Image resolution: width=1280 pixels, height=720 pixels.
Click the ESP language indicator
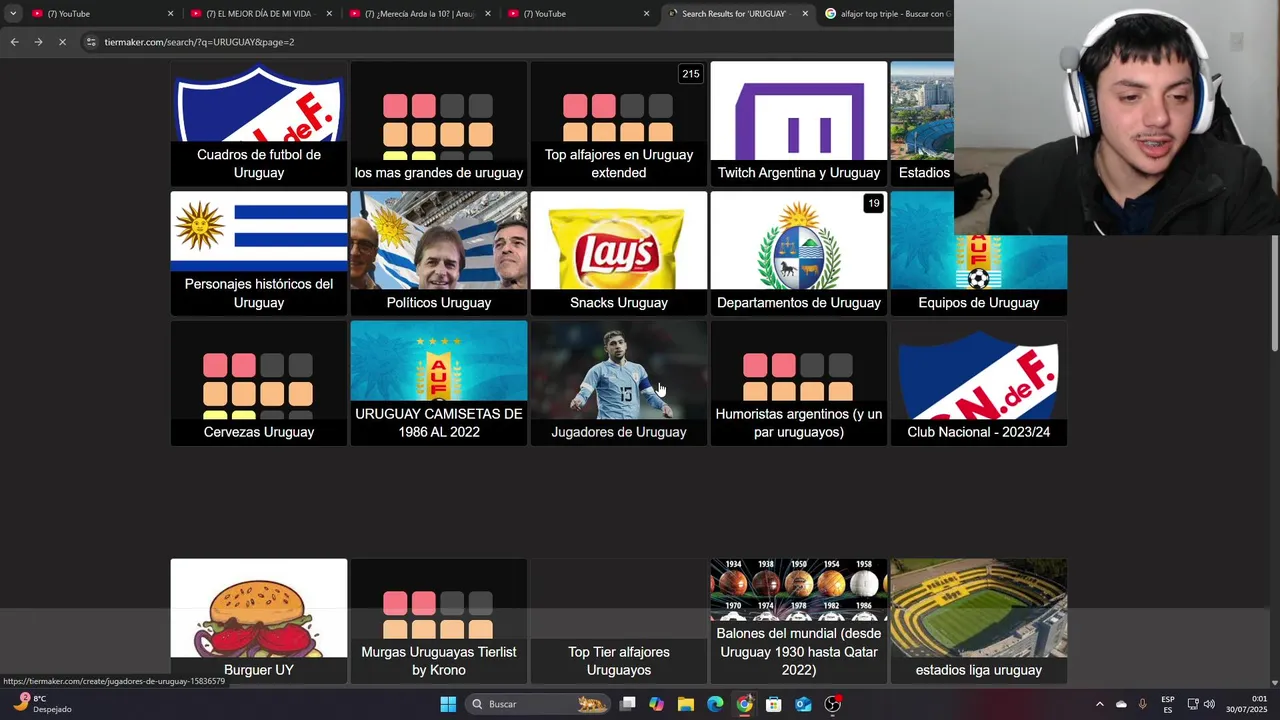click(1168, 704)
